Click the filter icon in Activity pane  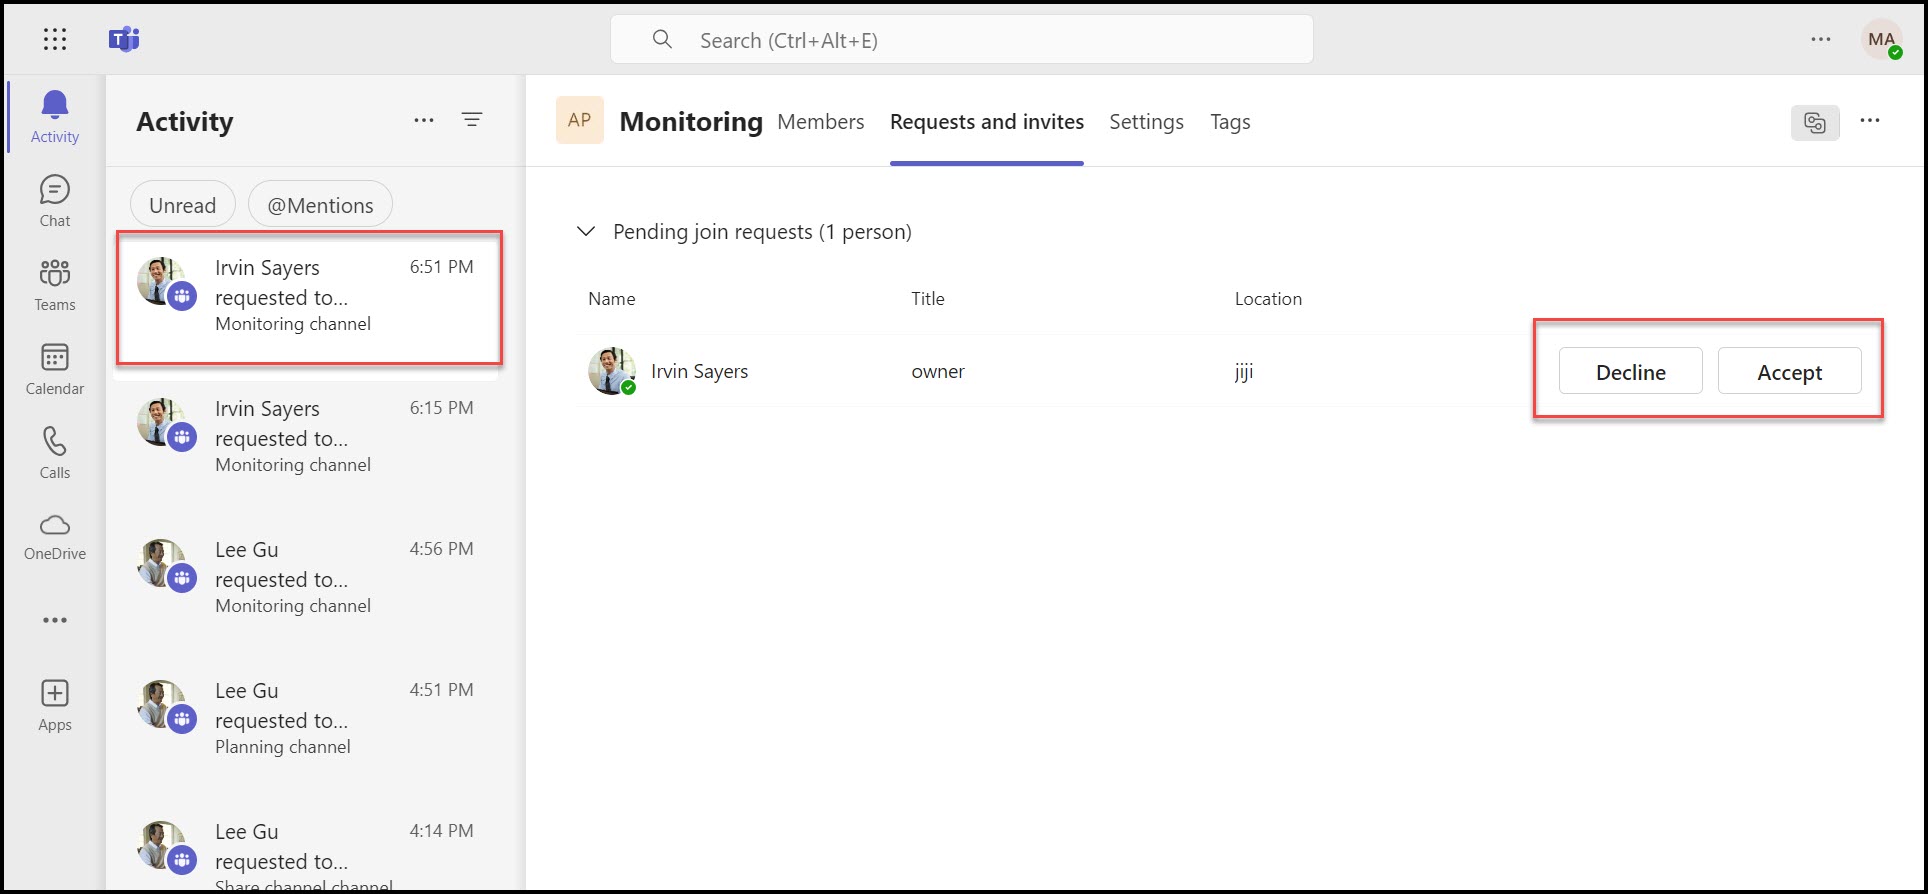coord(472,120)
